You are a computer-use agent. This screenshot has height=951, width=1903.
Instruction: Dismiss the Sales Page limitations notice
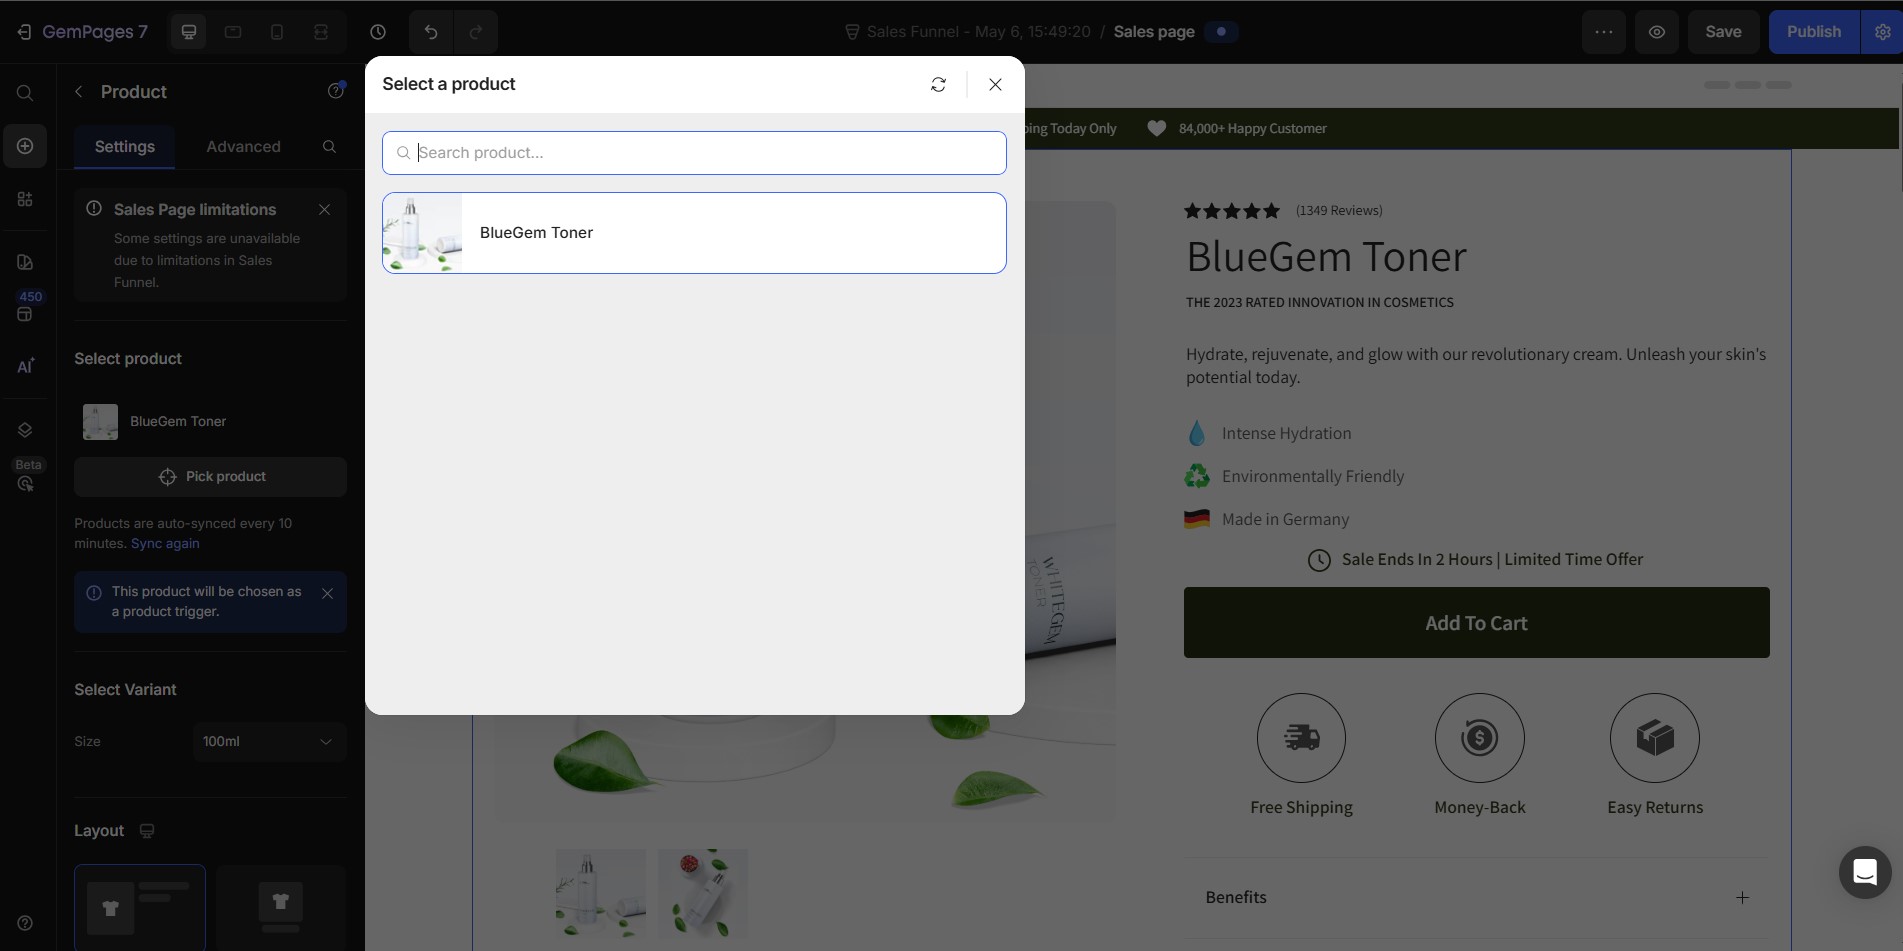pyautogui.click(x=324, y=209)
